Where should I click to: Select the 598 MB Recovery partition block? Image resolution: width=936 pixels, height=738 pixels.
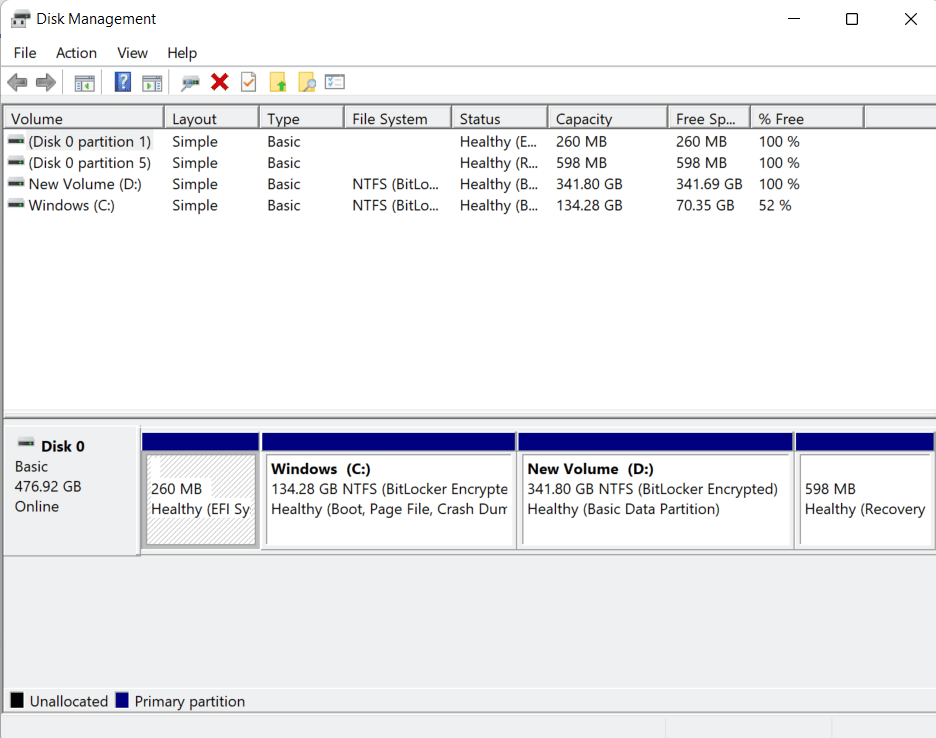tap(866, 500)
